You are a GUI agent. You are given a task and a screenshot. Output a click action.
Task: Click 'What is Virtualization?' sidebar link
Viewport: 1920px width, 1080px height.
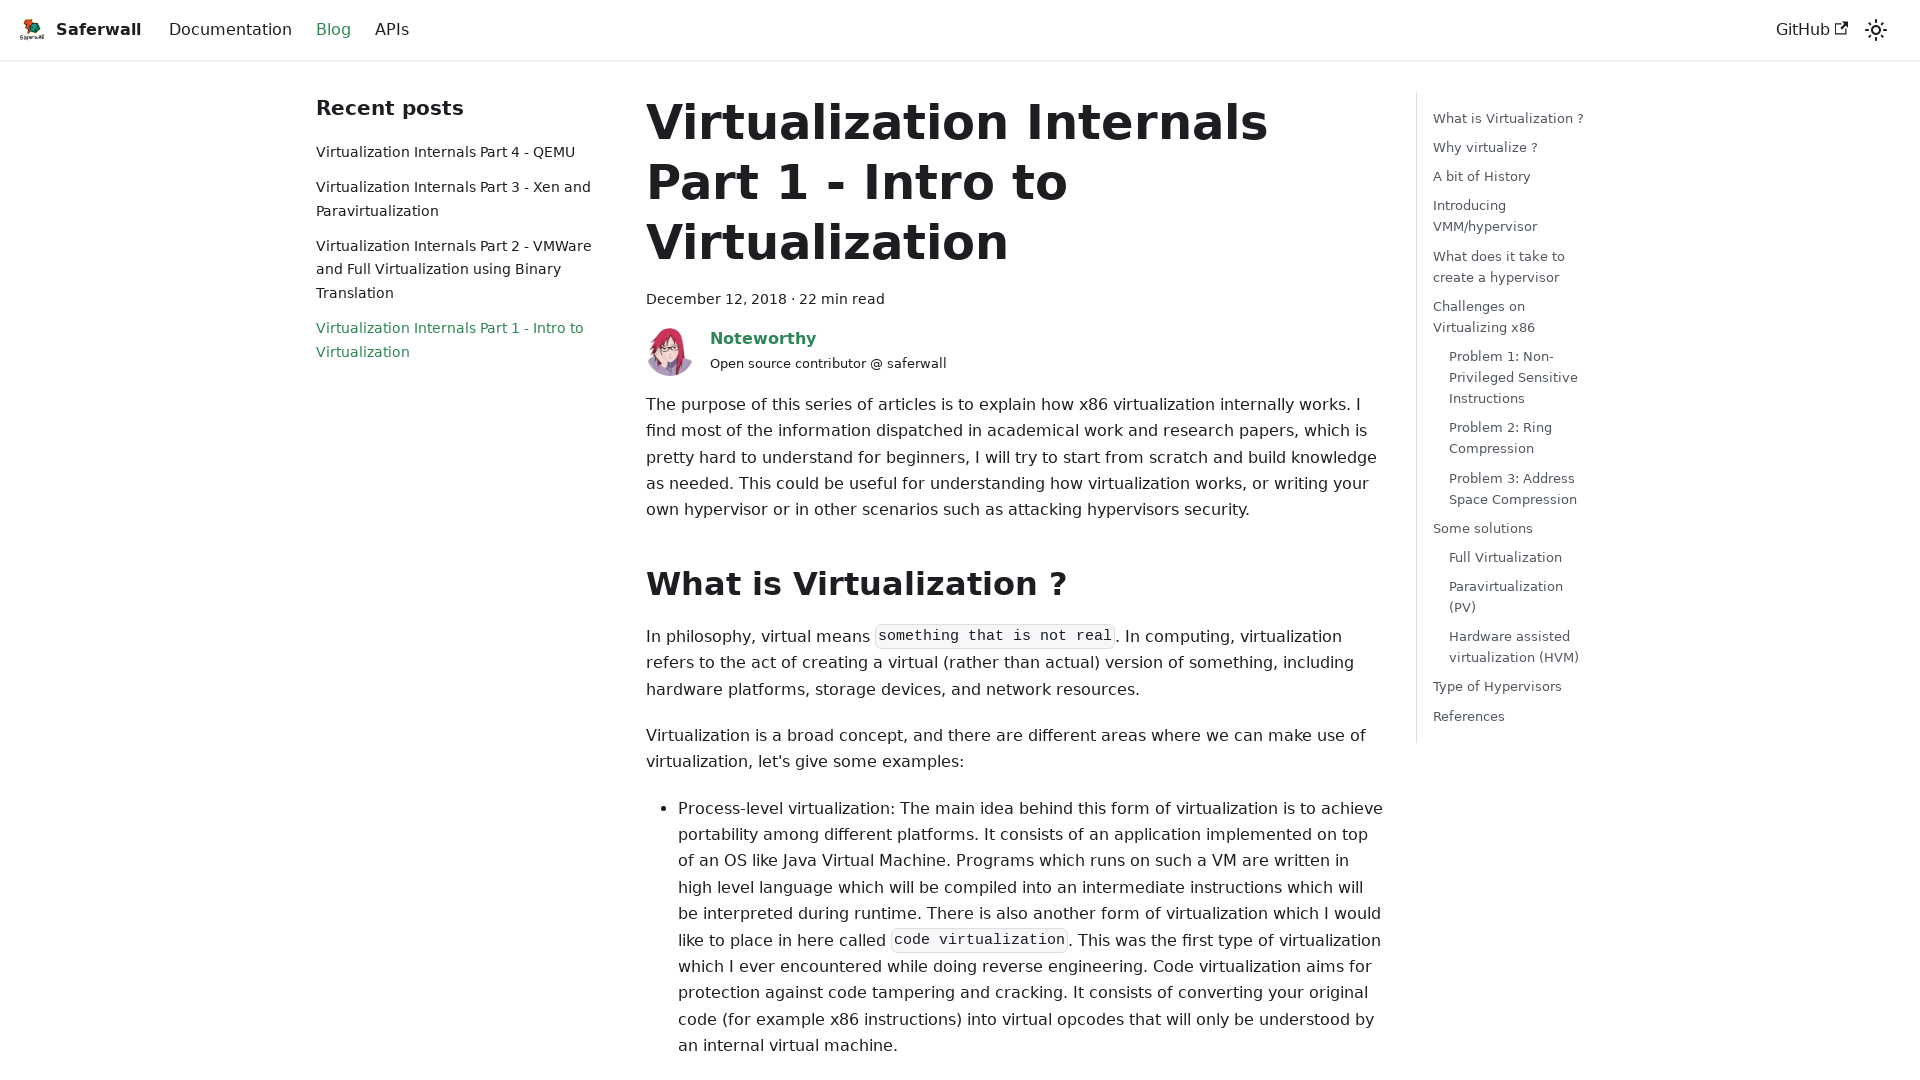coord(1509,117)
